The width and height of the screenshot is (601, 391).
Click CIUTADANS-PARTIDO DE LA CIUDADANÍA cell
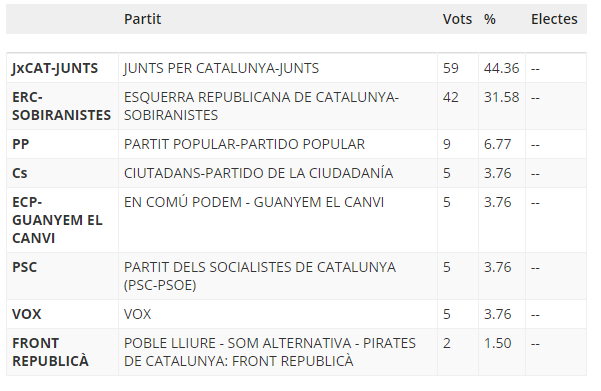coord(278,173)
